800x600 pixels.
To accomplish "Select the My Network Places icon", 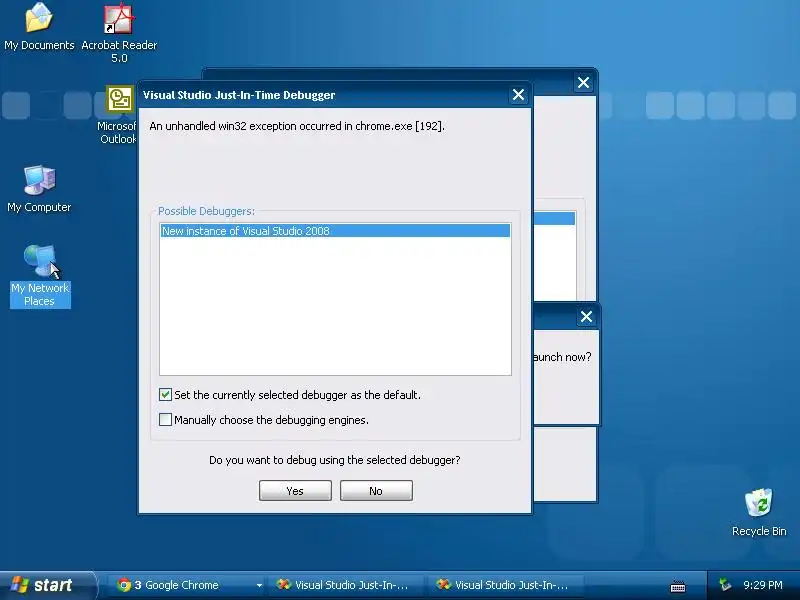I will [x=40, y=276].
